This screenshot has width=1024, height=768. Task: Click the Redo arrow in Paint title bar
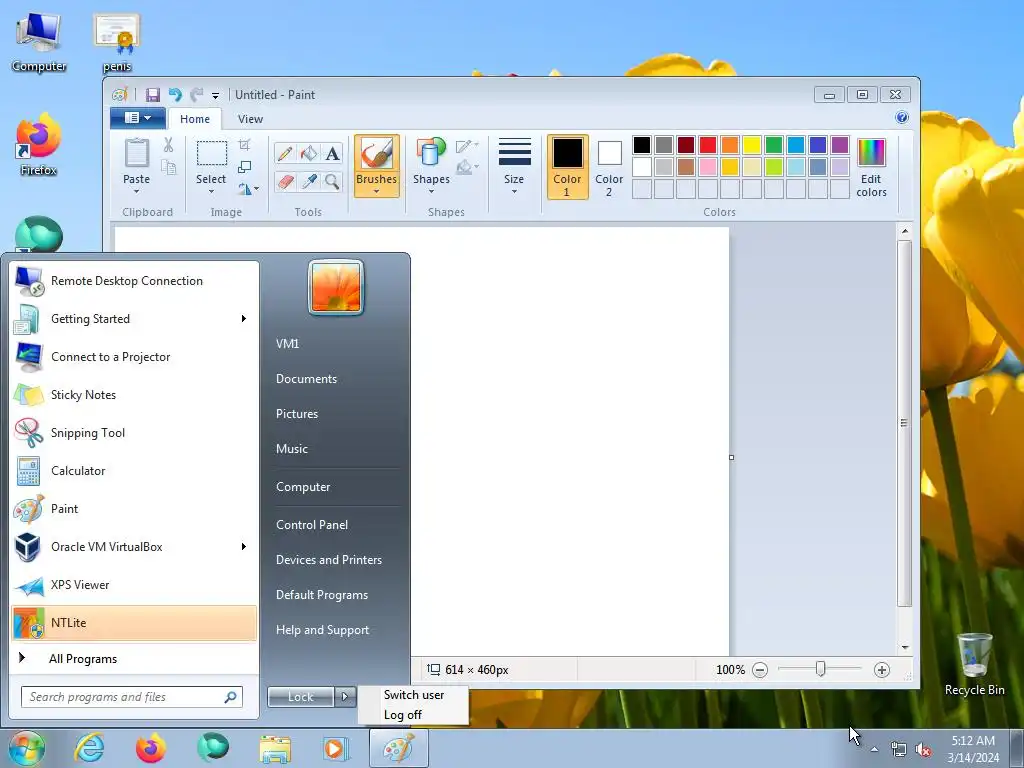click(x=197, y=95)
